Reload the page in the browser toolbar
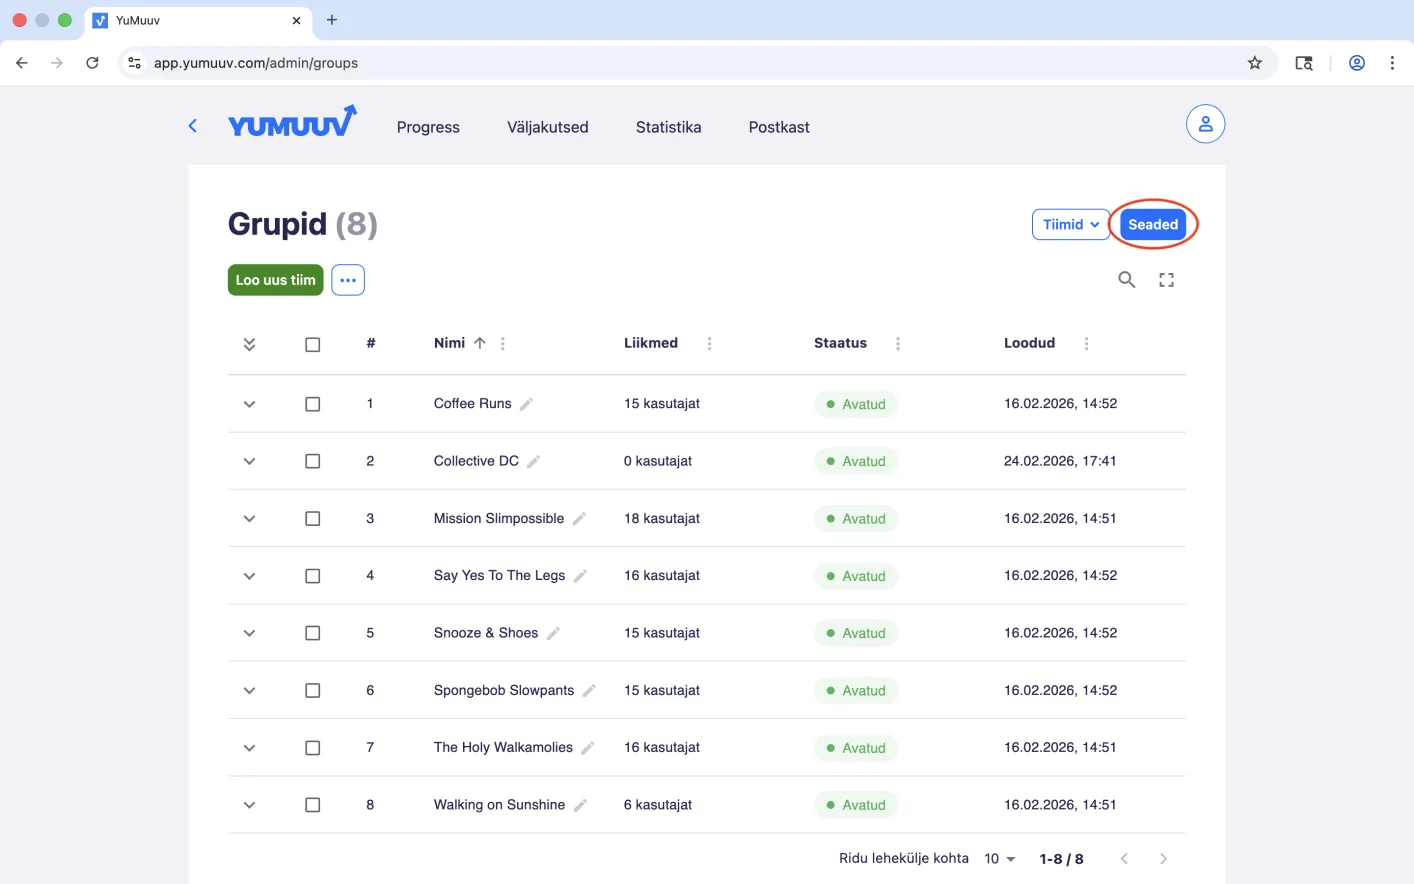This screenshot has height=884, width=1414. [92, 63]
